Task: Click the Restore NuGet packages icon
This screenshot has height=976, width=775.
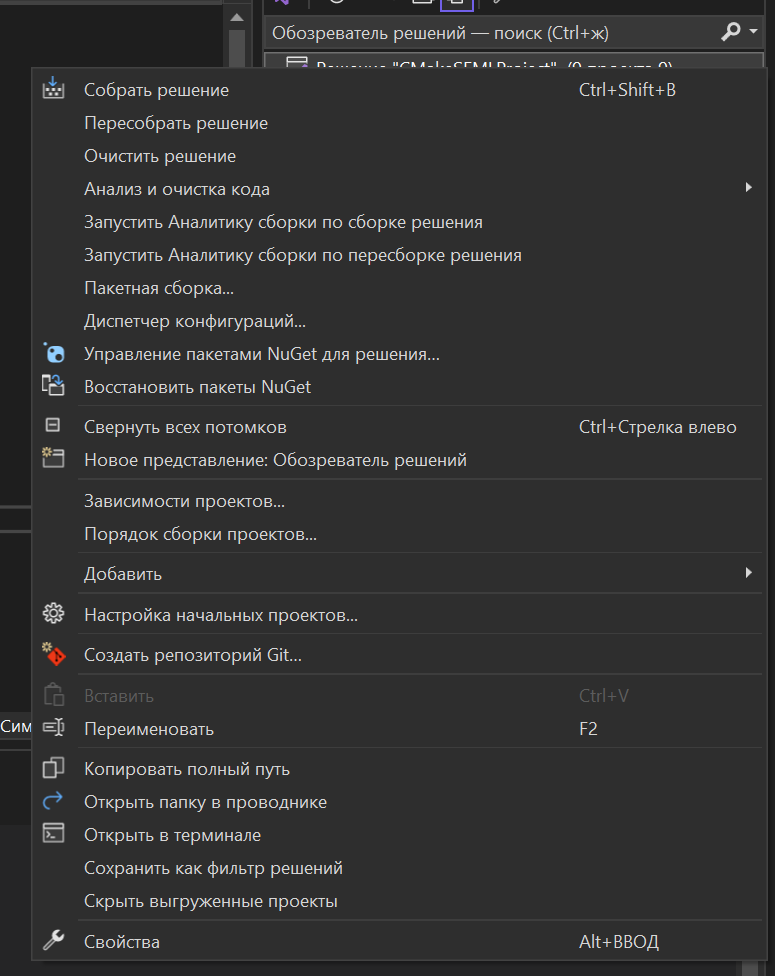Action: (x=53, y=386)
